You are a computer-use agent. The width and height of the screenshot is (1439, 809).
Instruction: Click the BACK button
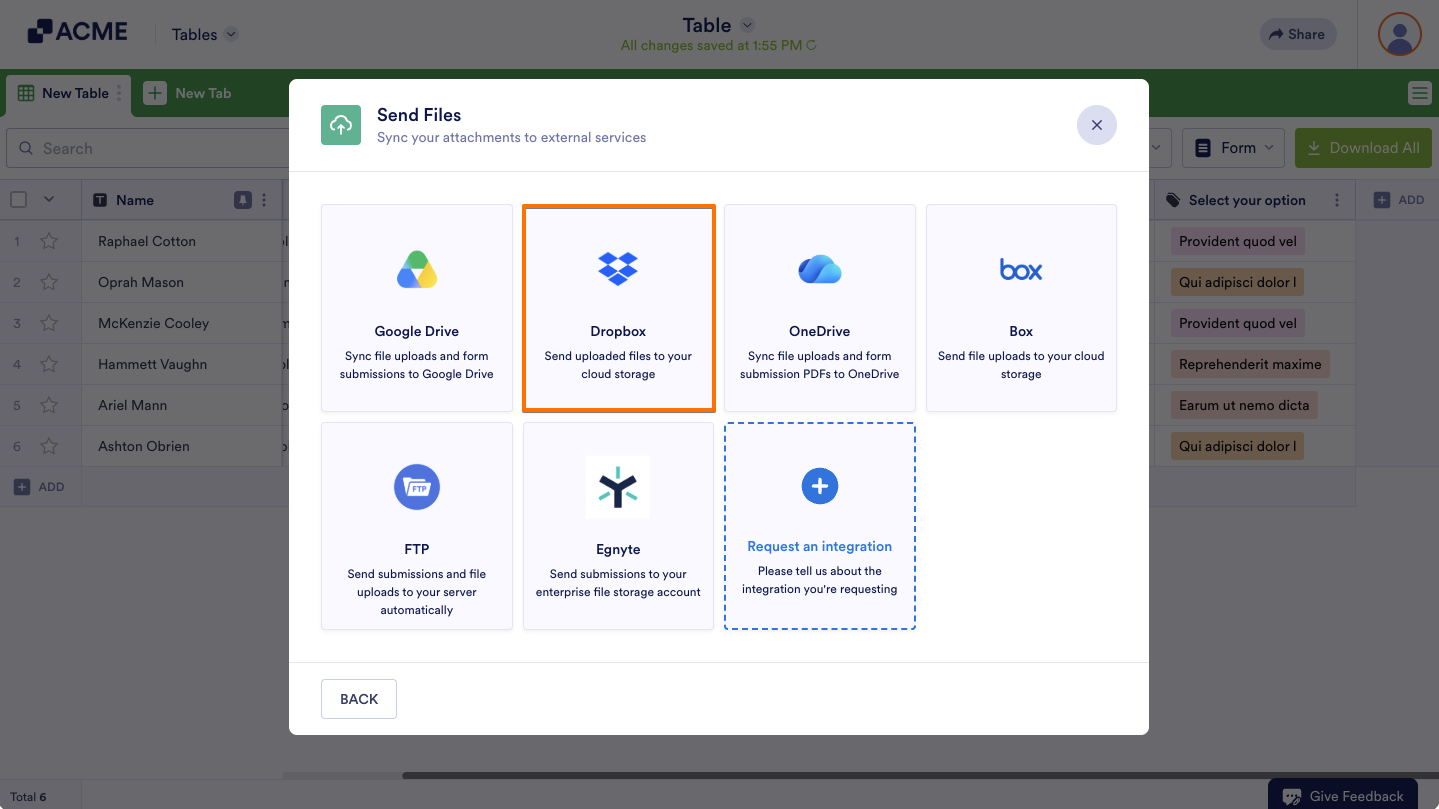[x=359, y=699]
